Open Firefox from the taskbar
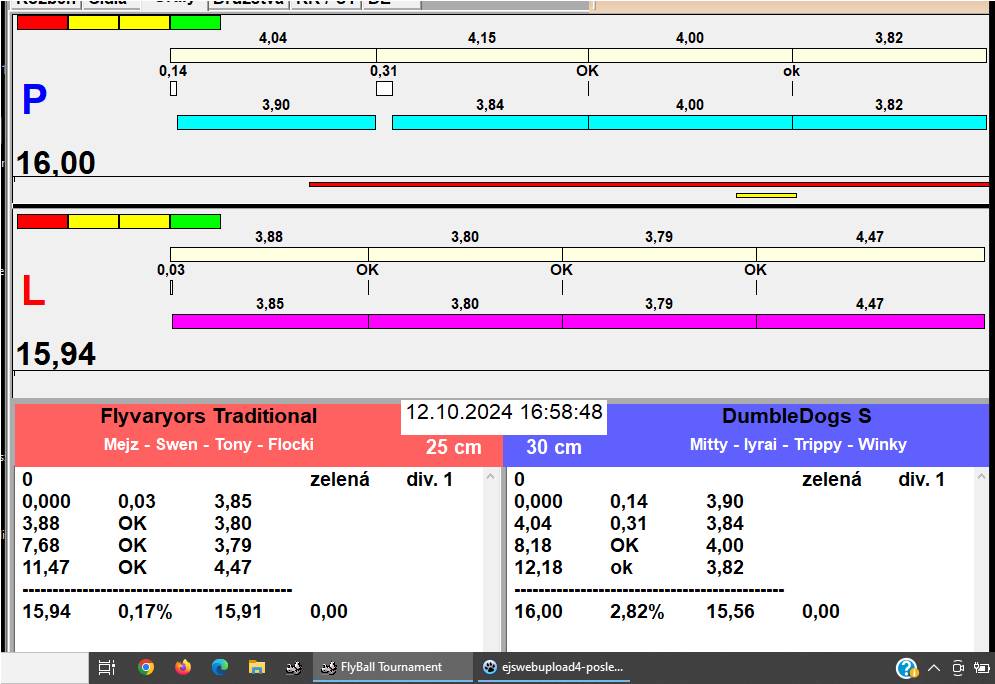 coord(182,667)
